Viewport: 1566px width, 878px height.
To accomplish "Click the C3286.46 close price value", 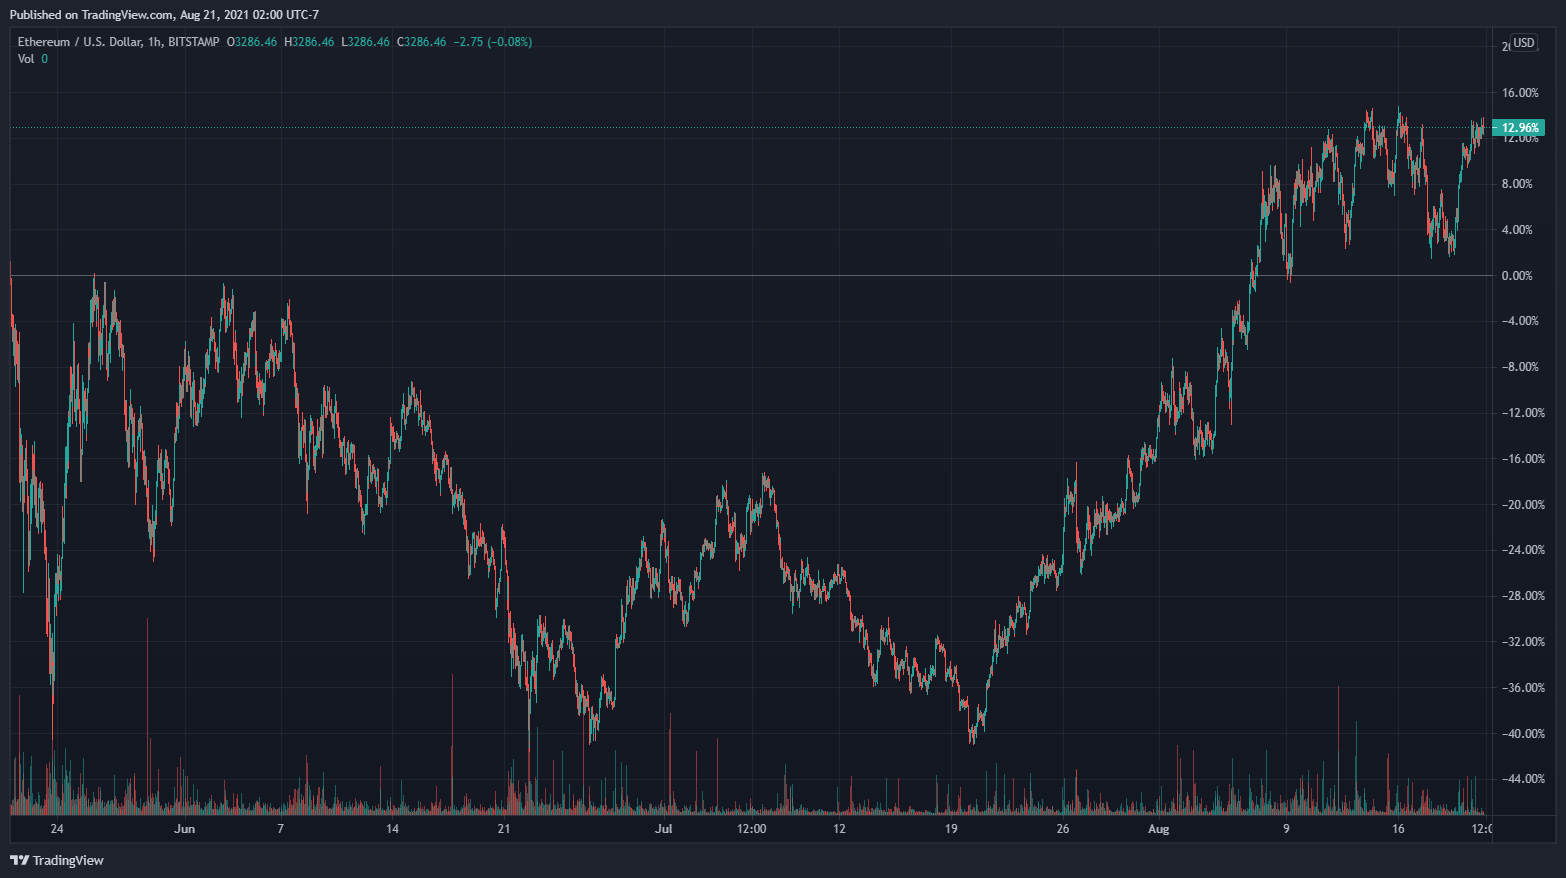I will tap(421, 42).
